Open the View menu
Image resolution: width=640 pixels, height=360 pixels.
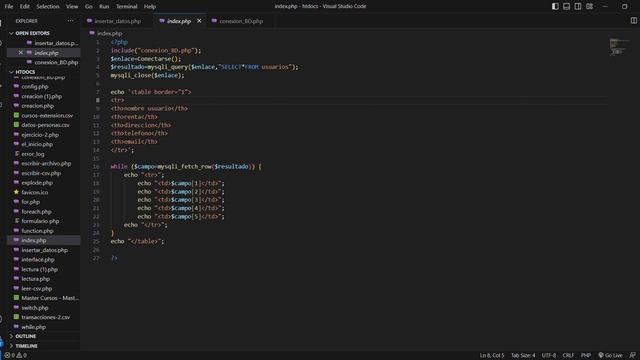pos(72,7)
